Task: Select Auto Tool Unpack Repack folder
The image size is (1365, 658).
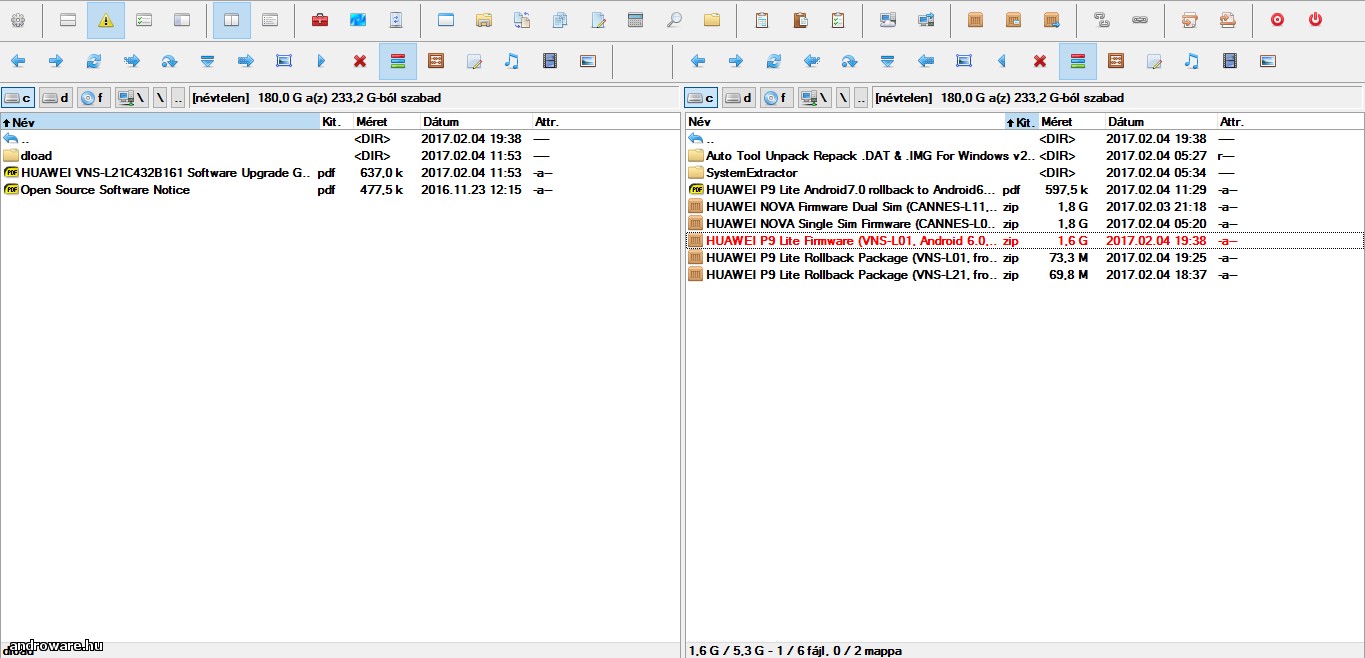Action: tap(1024, 156)
